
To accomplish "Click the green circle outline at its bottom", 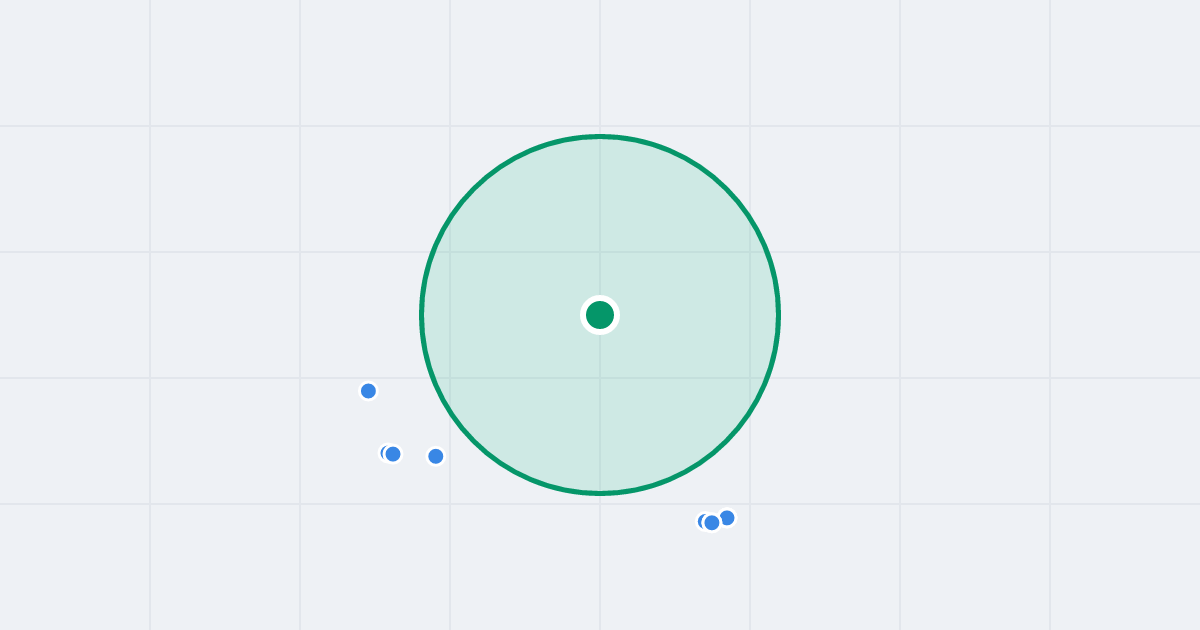I will [x=600, y=493].
